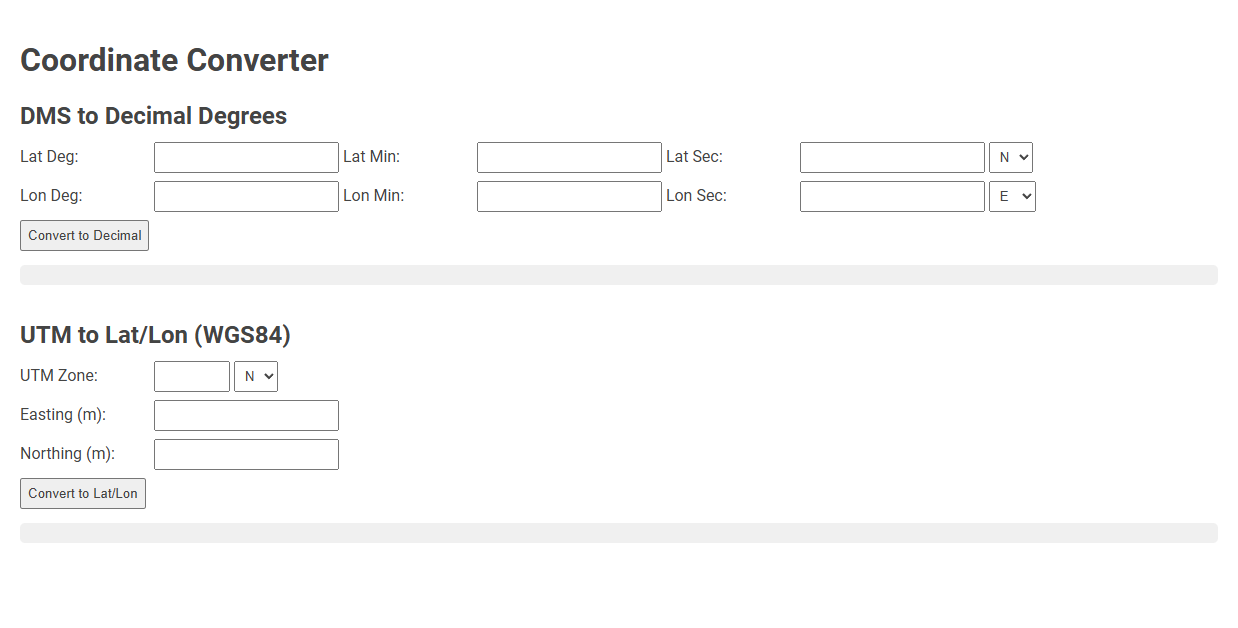This screenshot has width=1238, height=628.
Task: Click the Lon Deg input field
Action: tap(246, 196)
